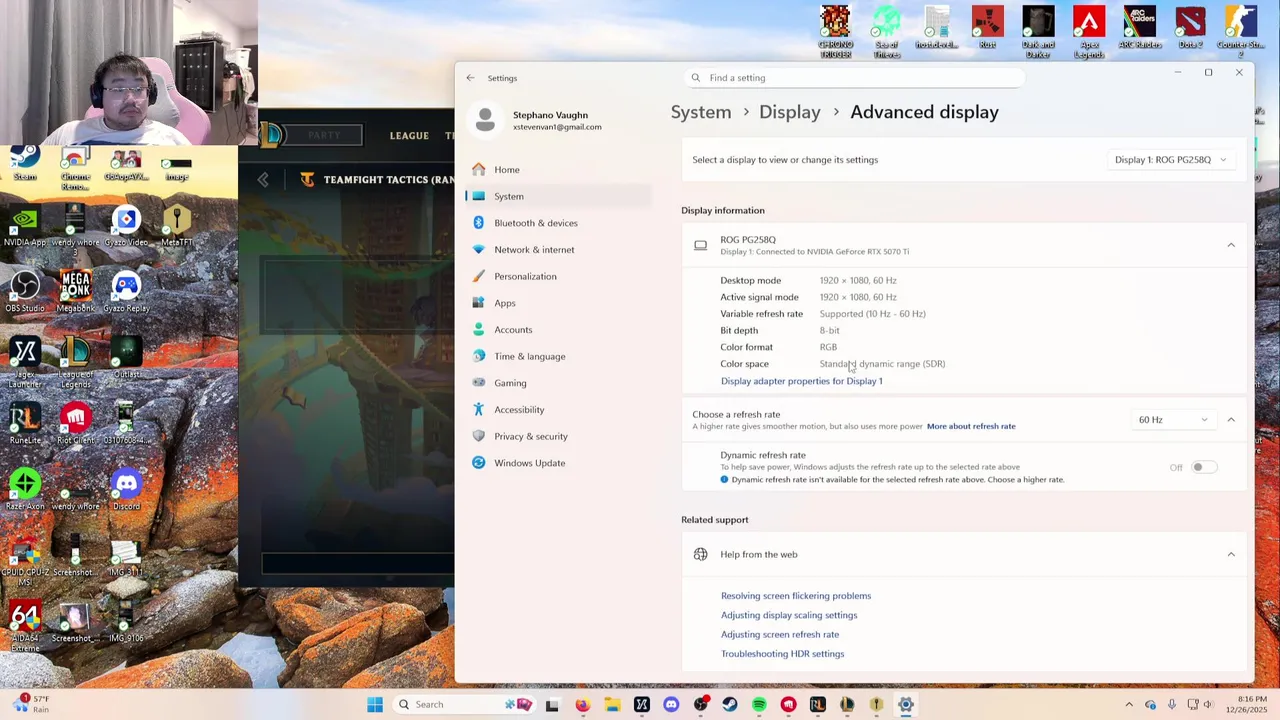Collapse the Help from the web section

pyautogui.click(x=1231, y=554)
